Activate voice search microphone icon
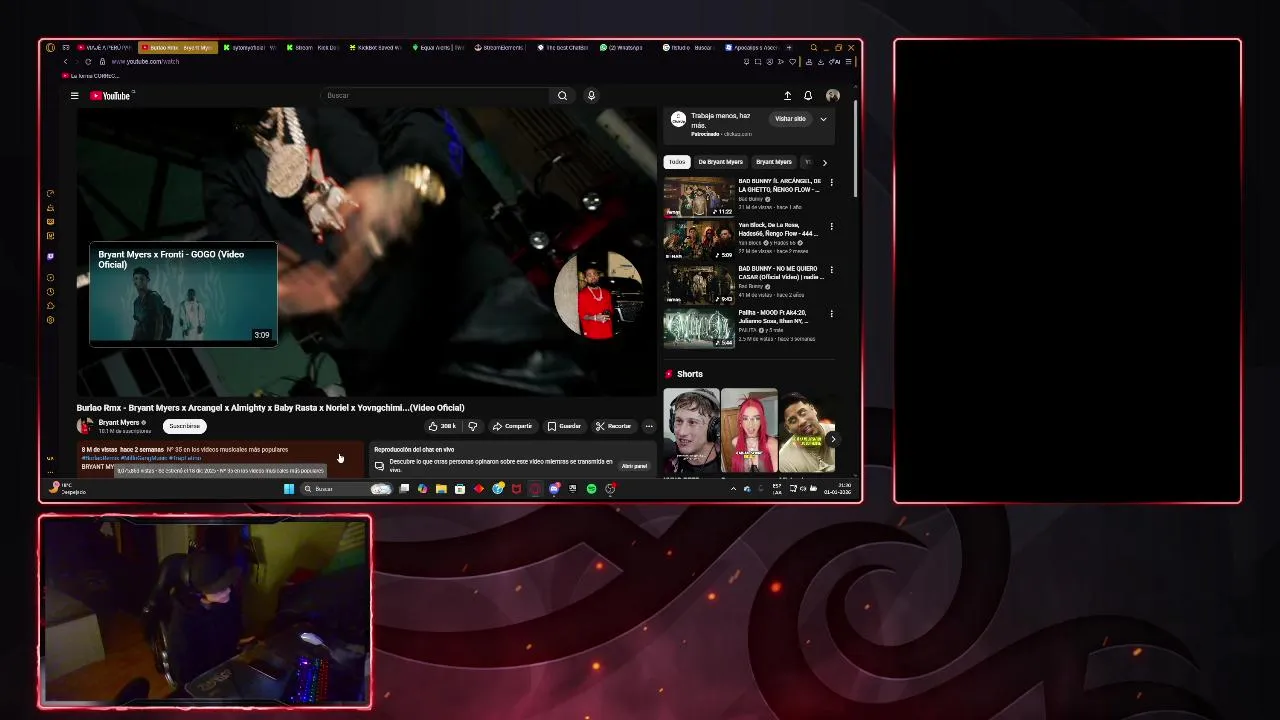 tap(591, 96)
